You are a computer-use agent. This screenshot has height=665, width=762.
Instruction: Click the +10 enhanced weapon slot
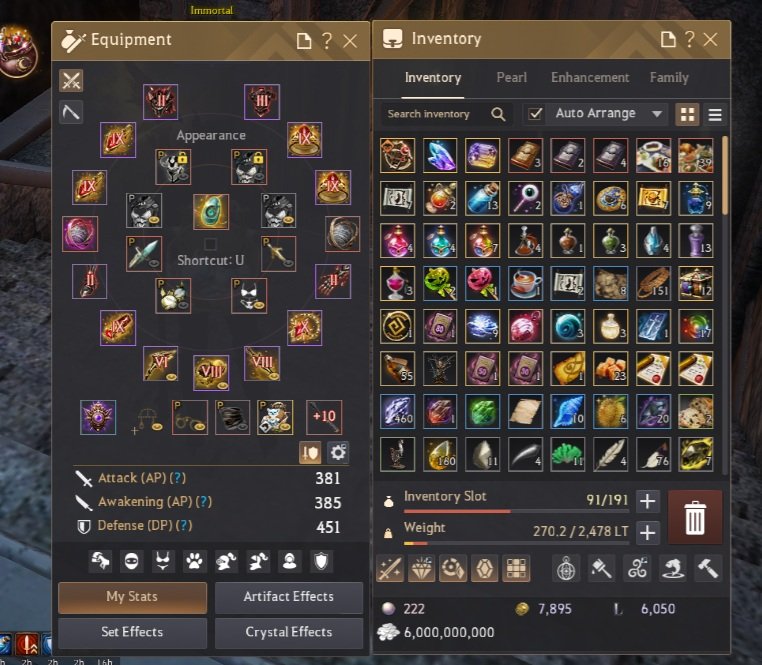tap(324, 417)
